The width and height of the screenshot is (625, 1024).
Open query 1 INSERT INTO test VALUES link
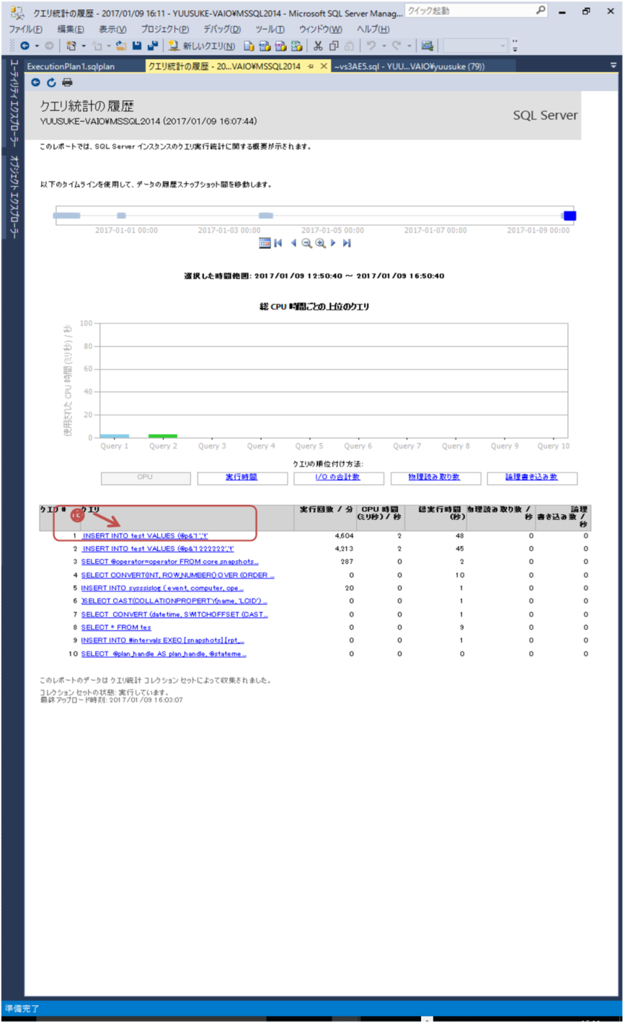[x=145, y=536]
